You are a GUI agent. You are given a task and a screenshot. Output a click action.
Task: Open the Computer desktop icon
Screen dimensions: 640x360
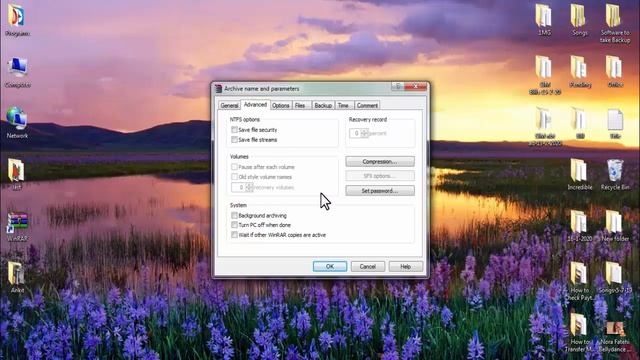click(18, 72)
